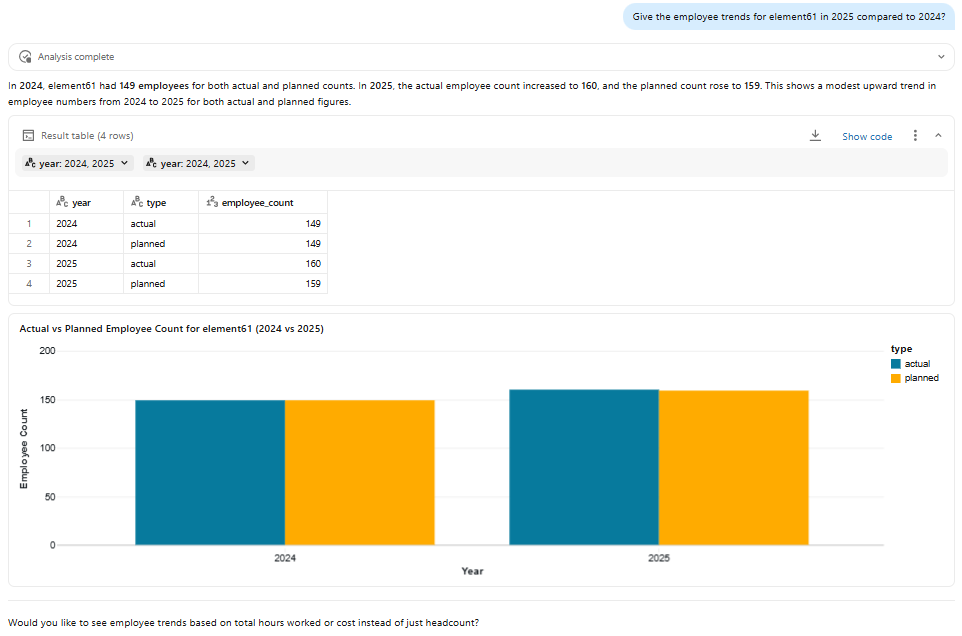Click the Show code link
The image size is (962, 636).
coord(866,136)
